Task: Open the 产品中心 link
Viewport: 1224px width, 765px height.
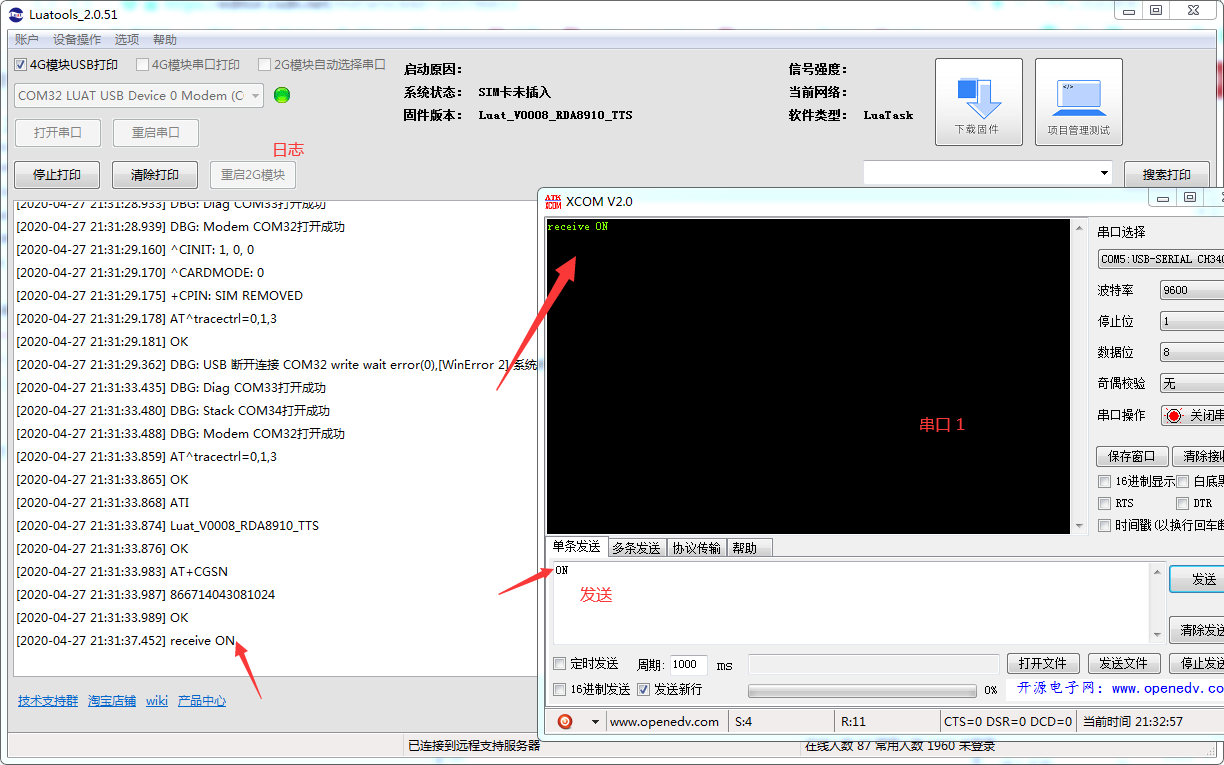Action: click(x=202, y=701)
